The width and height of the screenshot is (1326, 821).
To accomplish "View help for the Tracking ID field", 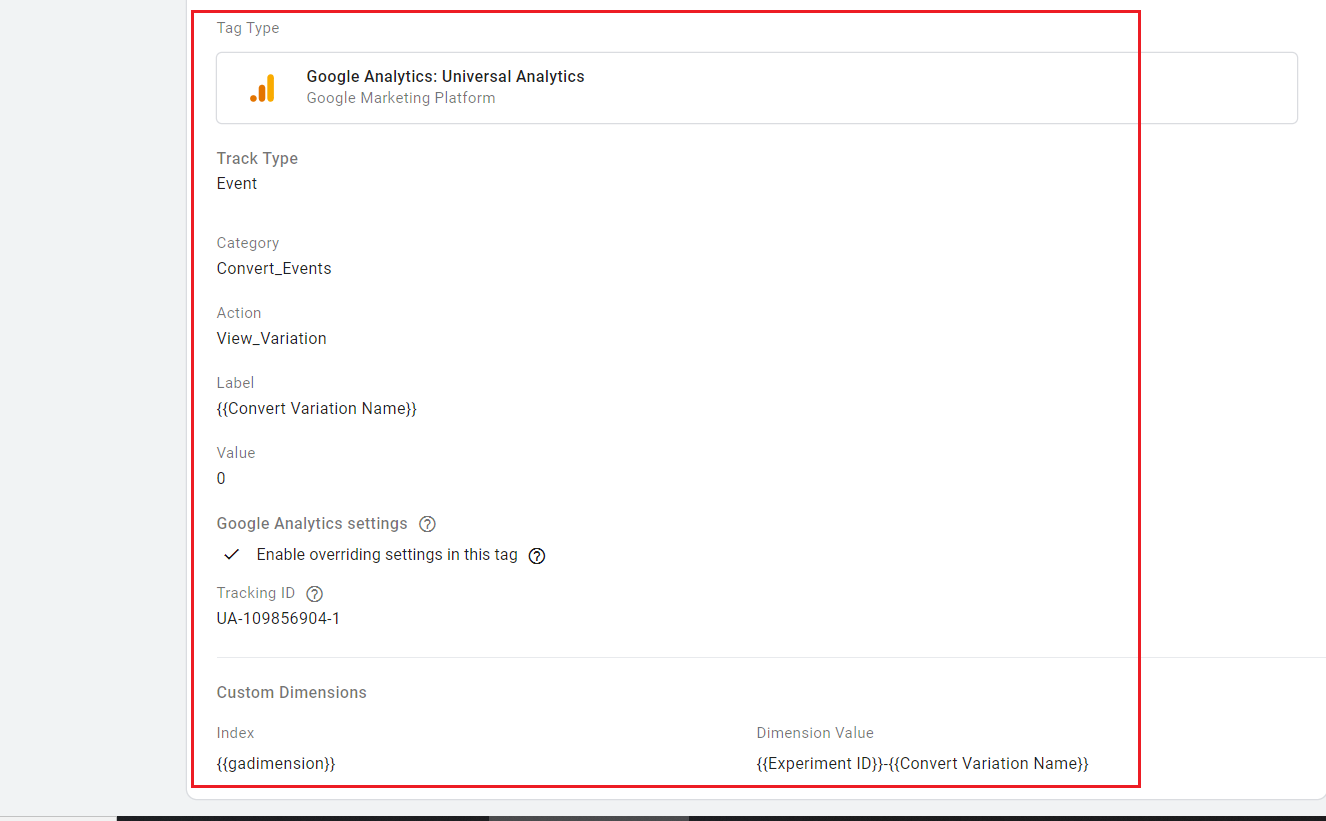I will point(314,593).
